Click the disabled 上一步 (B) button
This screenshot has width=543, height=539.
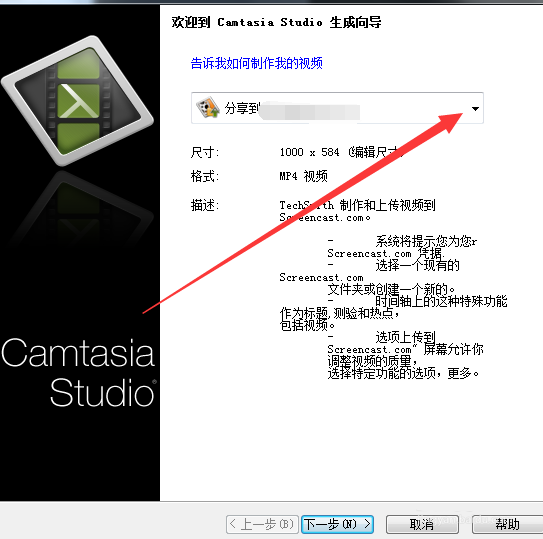262,524
